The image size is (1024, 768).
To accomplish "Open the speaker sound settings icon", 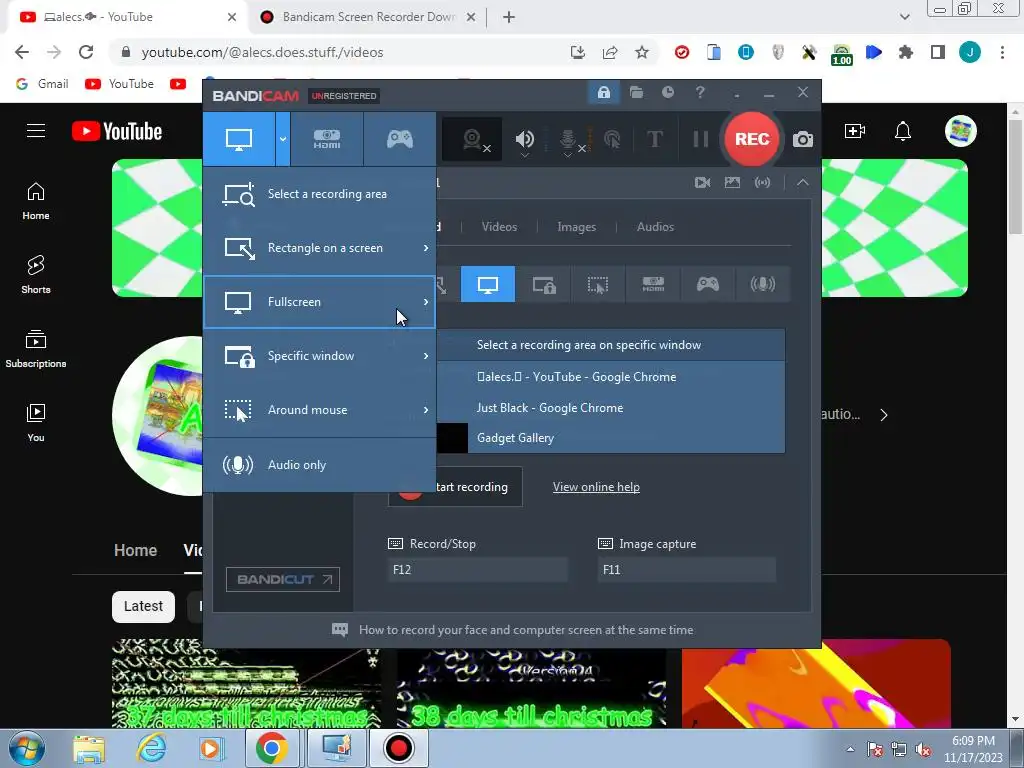I will pos(524,139).
